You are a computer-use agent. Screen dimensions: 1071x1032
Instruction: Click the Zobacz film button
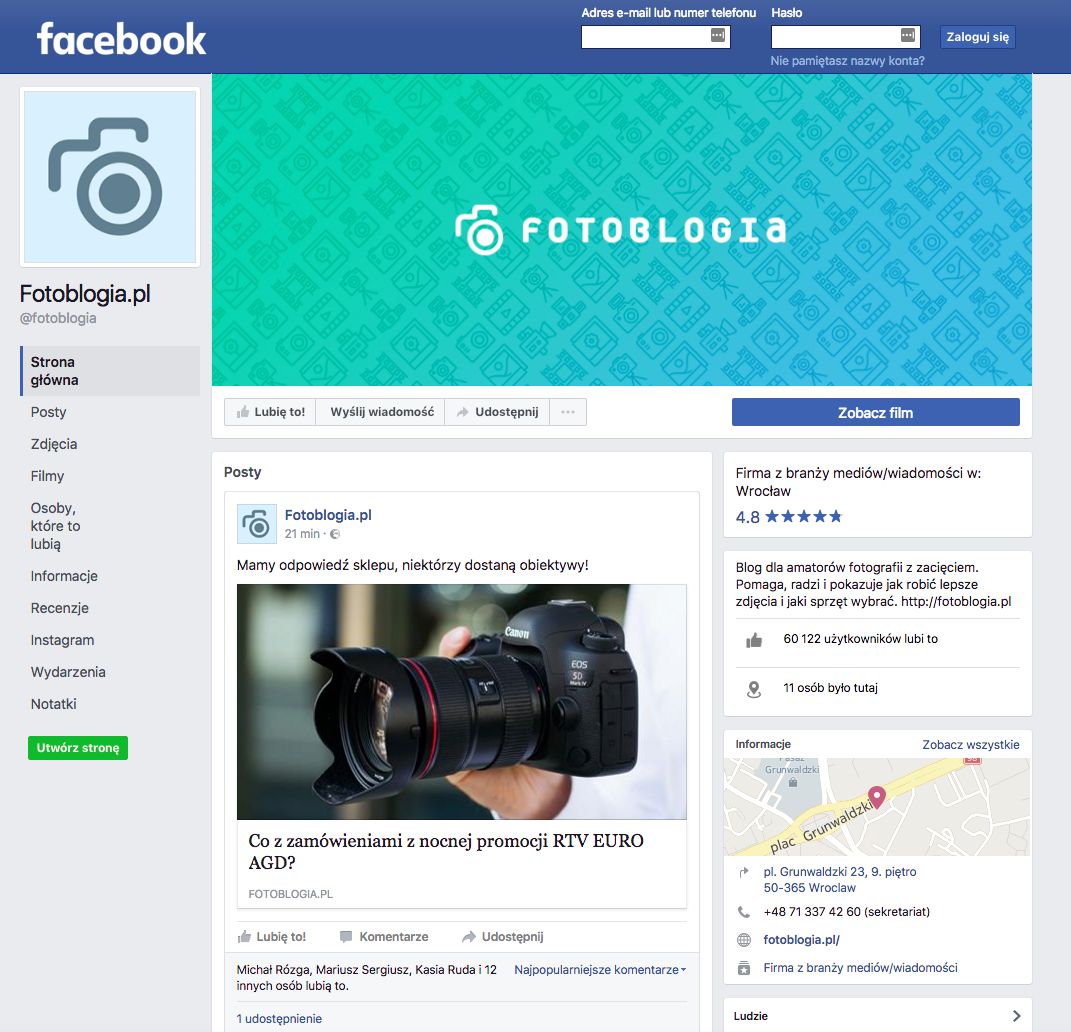click(x=876, y=413)
